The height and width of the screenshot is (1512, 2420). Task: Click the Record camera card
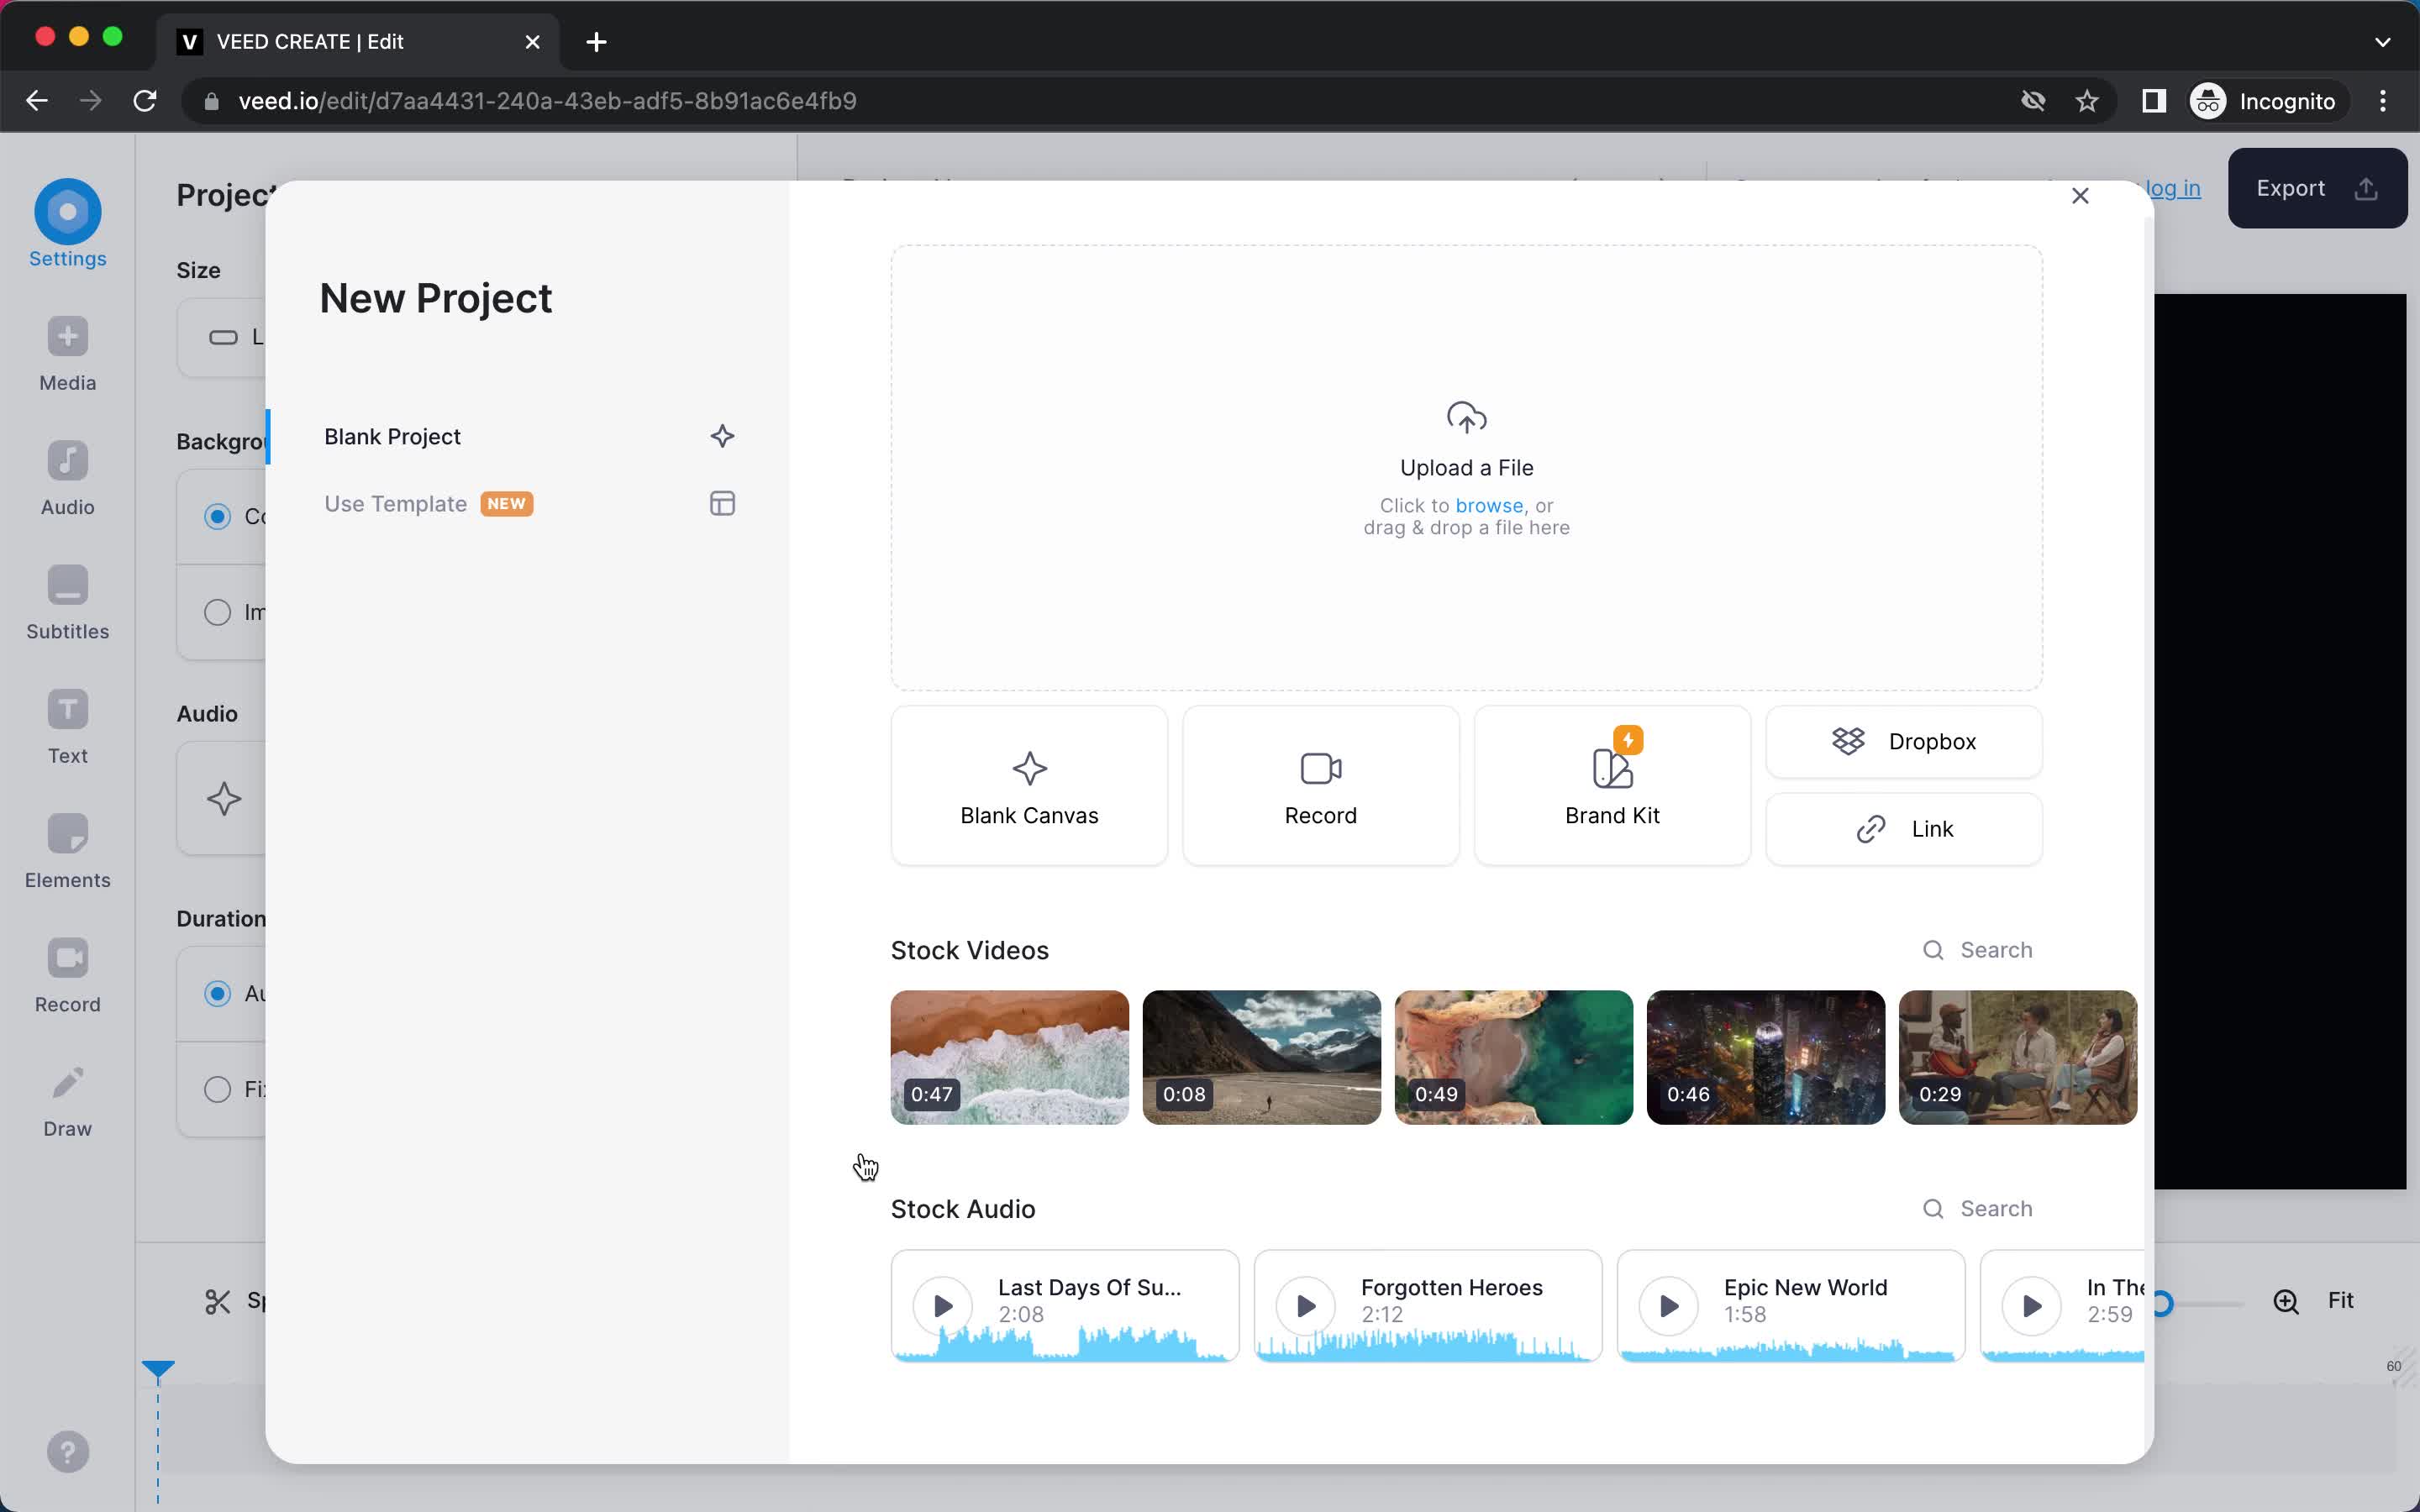[x=1320, y=786]
